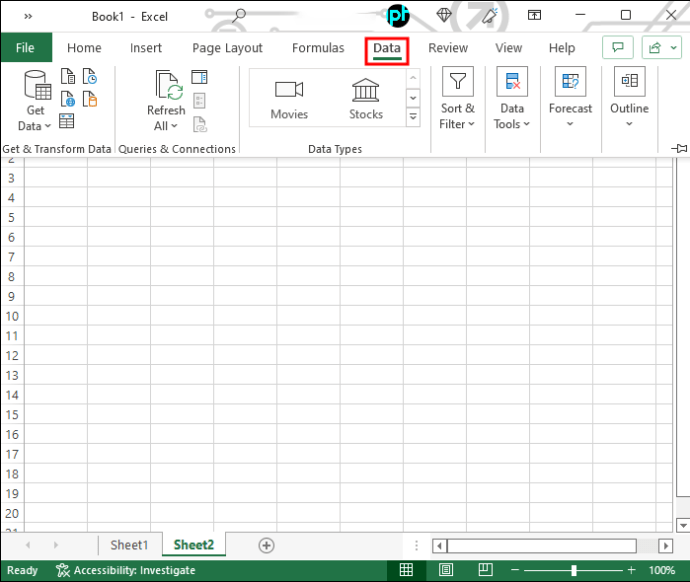Open the Help tab
The image size is (690, 582).
click(562, 48)
